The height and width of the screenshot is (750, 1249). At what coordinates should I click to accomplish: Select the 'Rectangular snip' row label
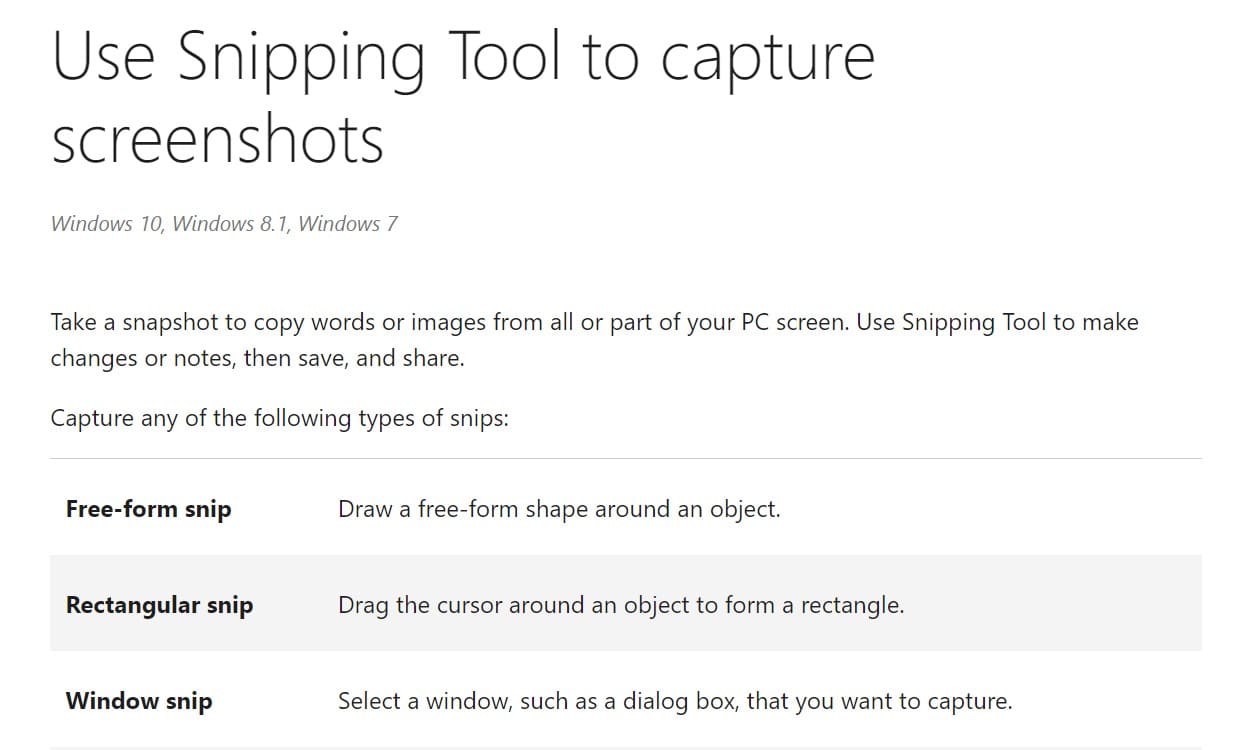tap(159, 605)
